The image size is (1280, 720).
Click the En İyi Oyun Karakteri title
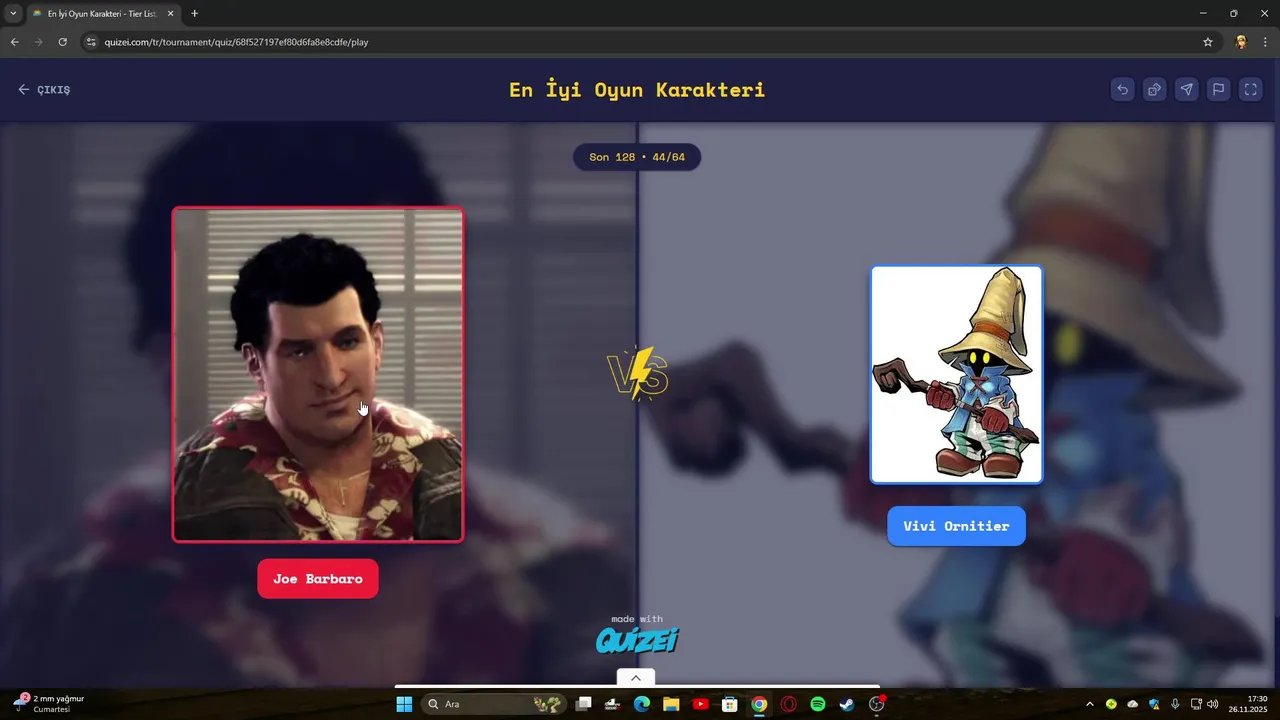(x=637, y=90)
